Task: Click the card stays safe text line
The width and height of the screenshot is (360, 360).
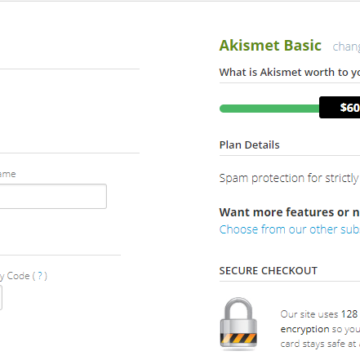Action: 320,344
